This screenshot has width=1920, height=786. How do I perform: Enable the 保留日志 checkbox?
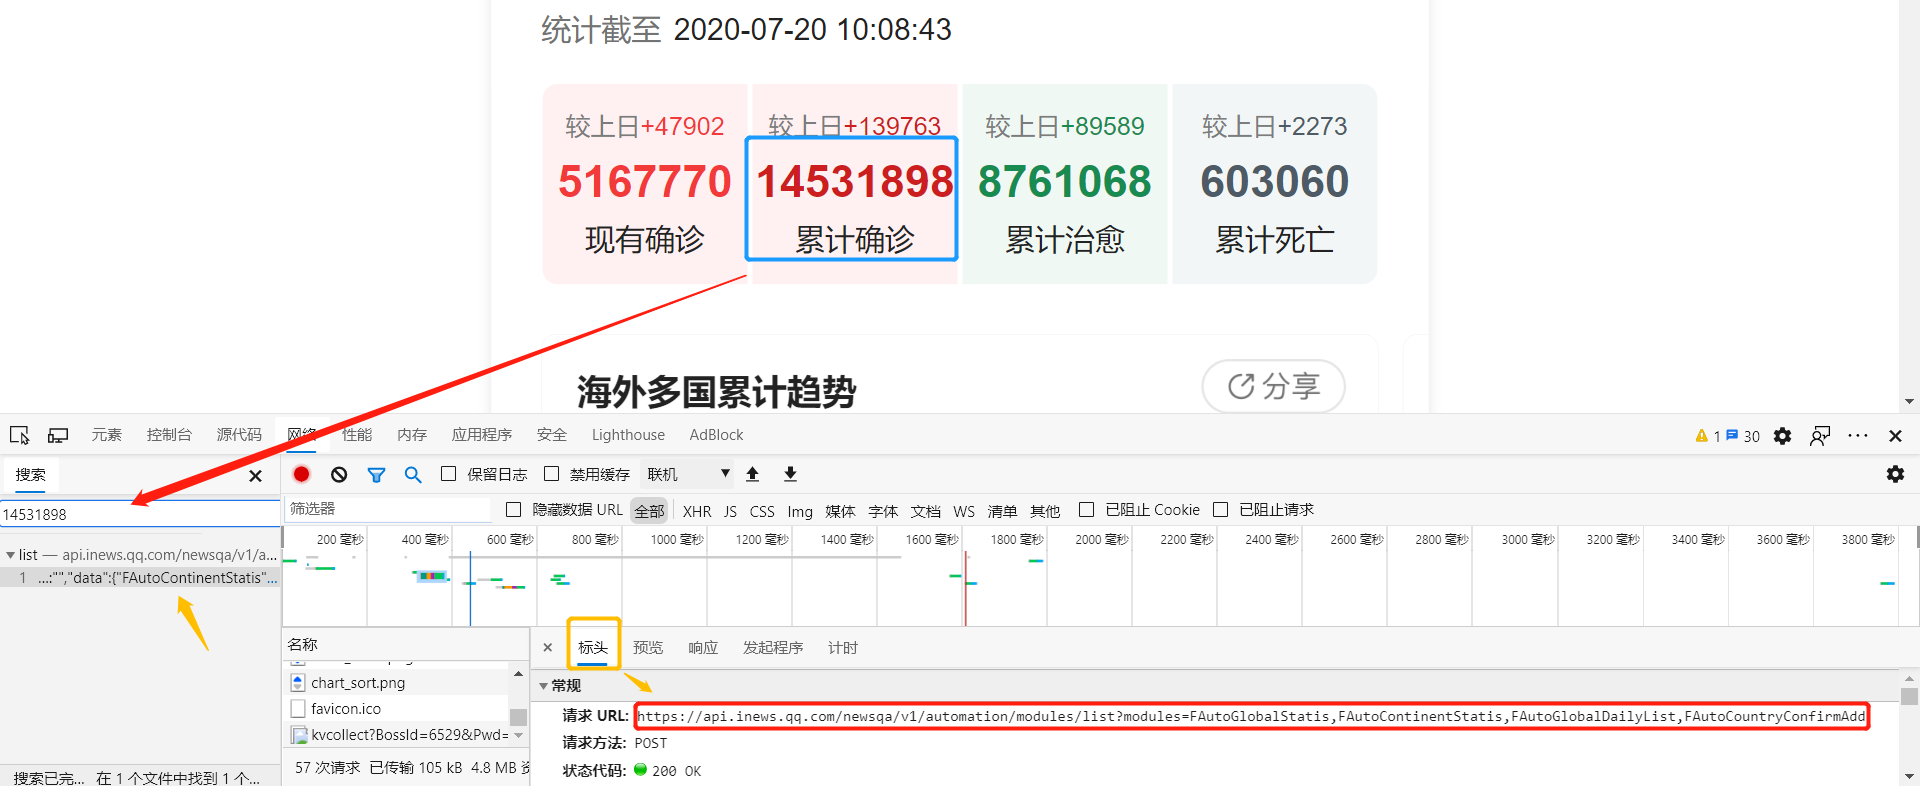(449, 474)
